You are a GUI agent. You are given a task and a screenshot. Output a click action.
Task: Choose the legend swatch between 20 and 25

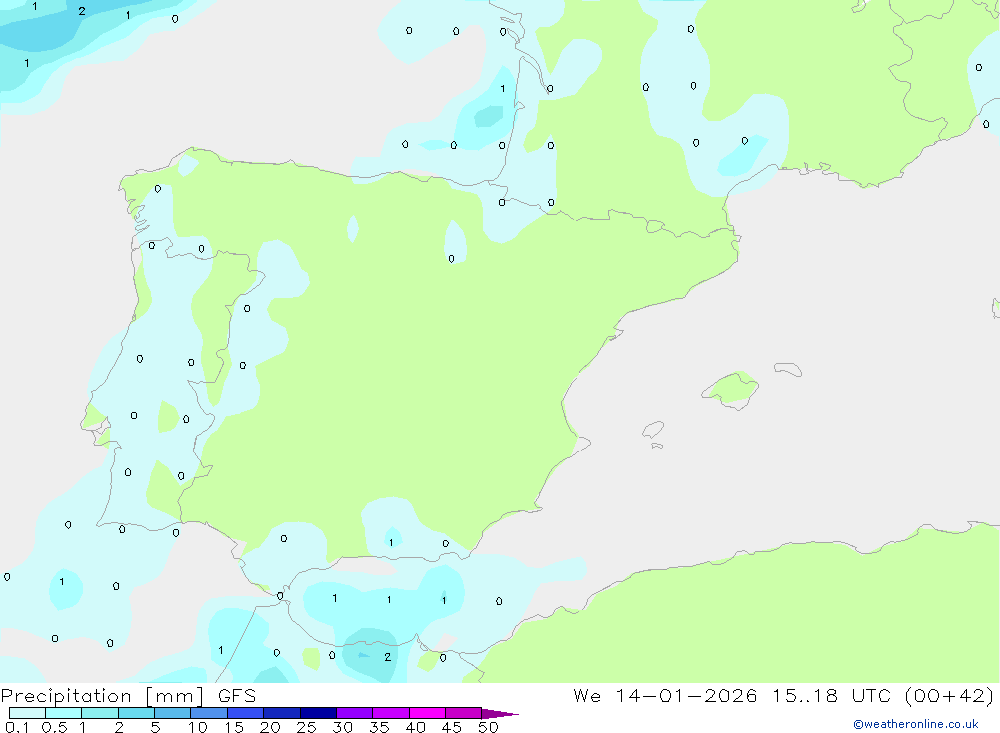(282, 713)
